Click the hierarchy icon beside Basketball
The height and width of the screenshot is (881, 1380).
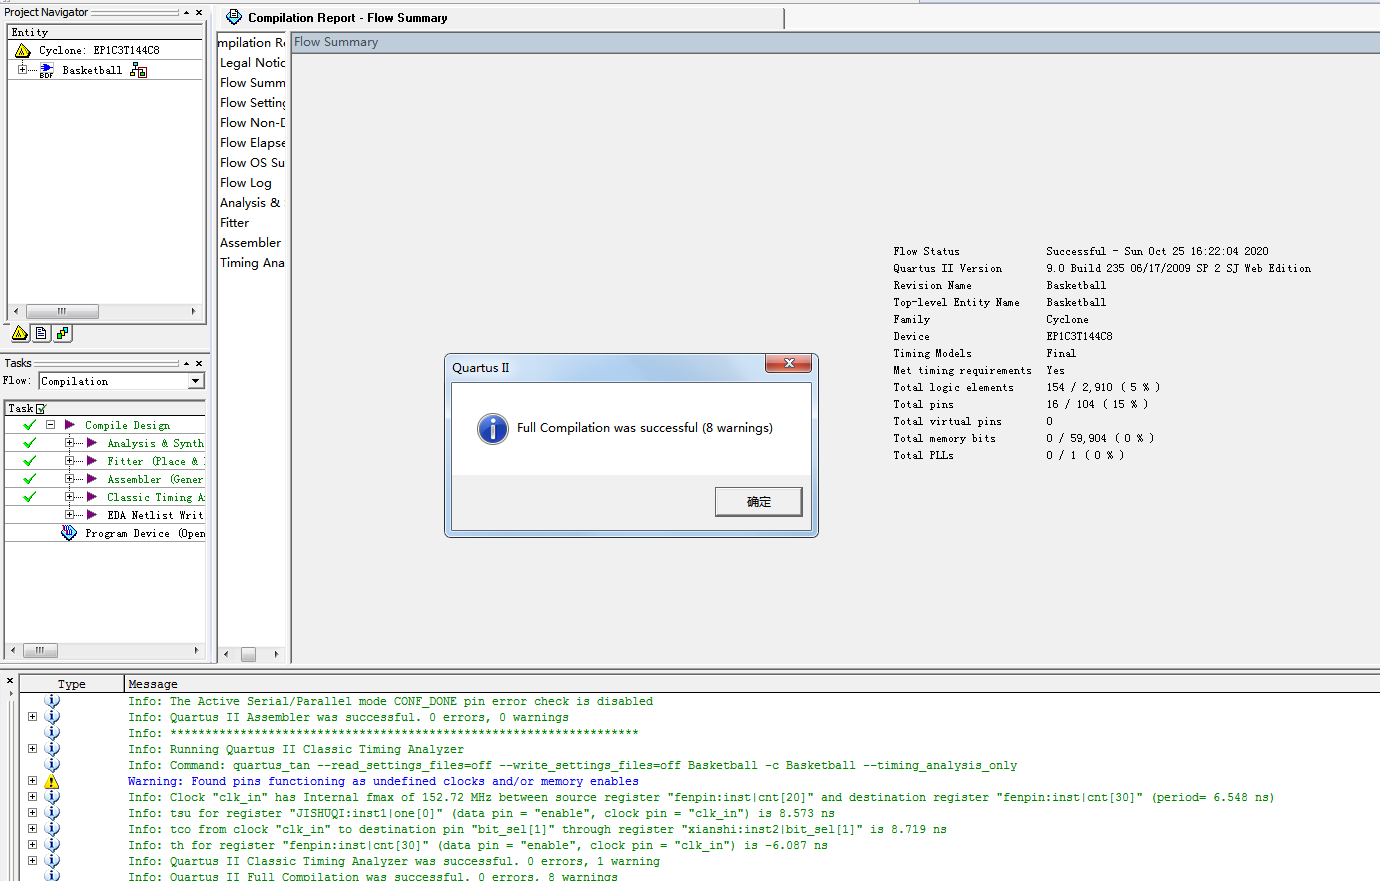pos(138,71)
